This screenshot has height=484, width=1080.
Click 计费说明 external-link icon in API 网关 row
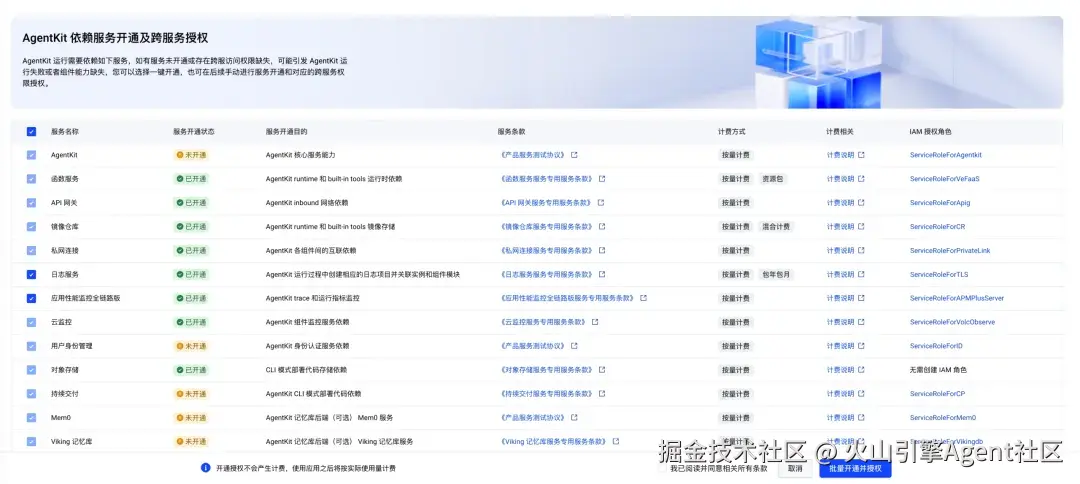click(x=861, y=203)
